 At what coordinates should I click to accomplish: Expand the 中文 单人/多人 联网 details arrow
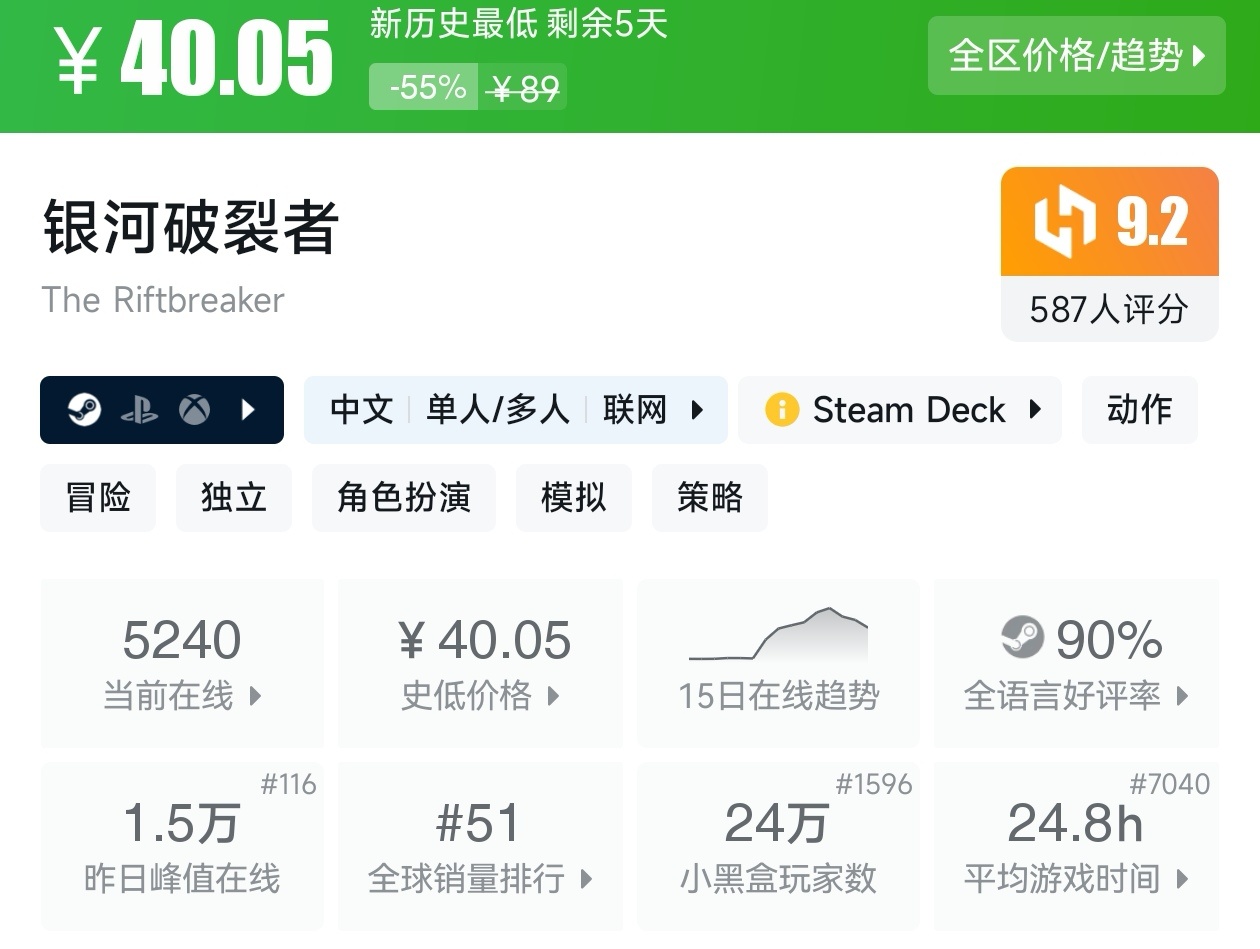(697, 410)
